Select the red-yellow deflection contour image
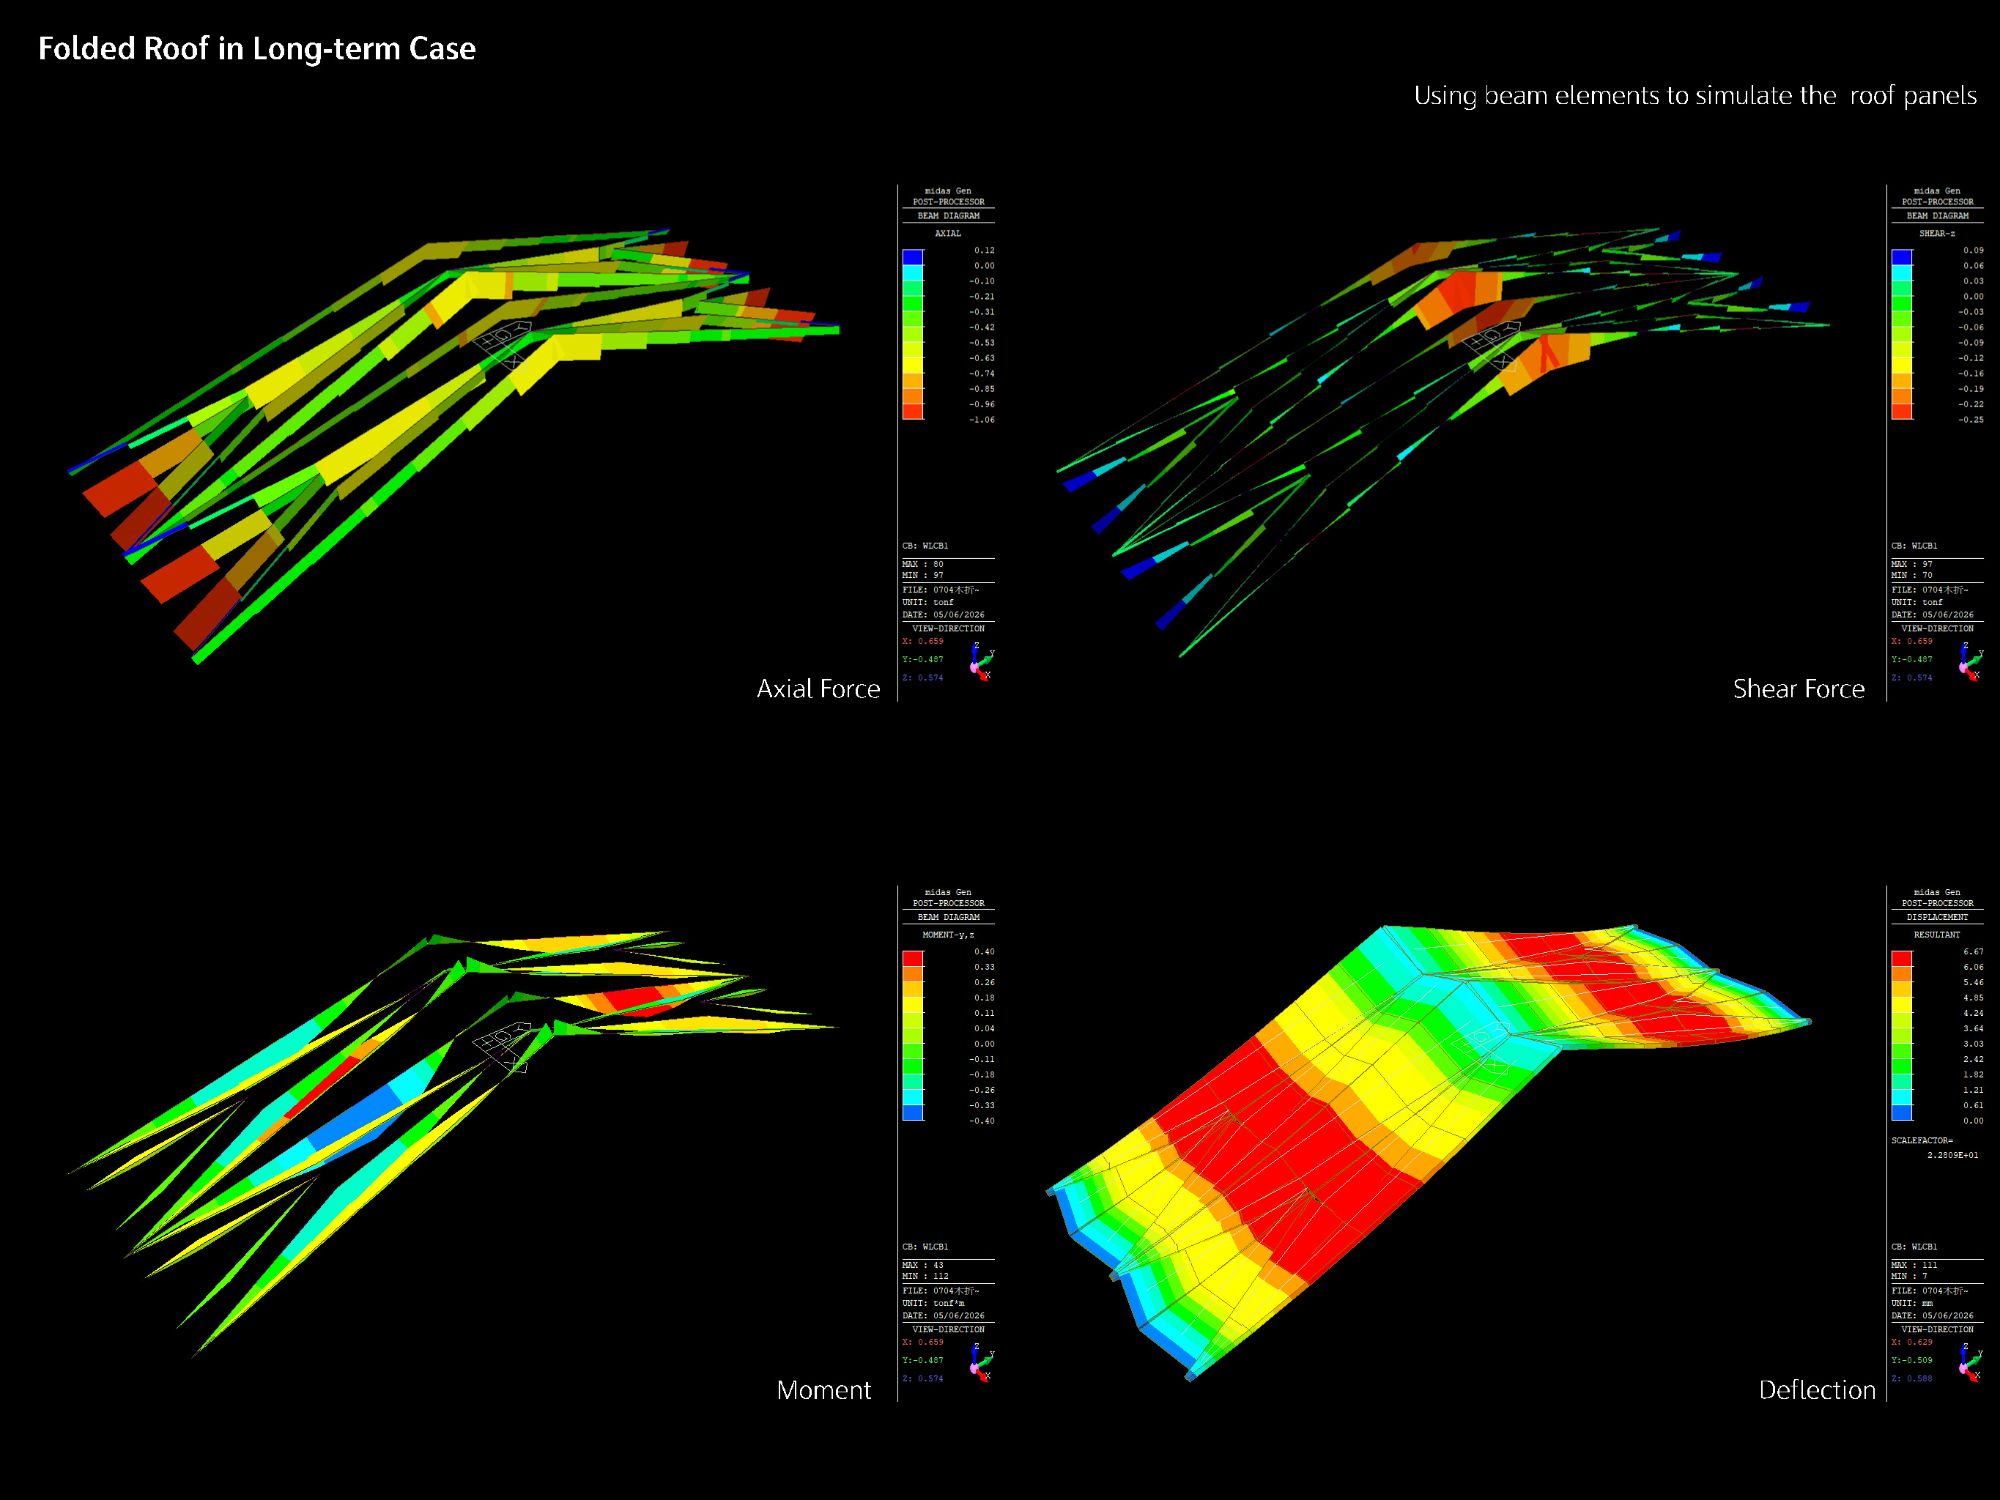This screenshot has height=1500, width=2000. pos(1430,1150)
